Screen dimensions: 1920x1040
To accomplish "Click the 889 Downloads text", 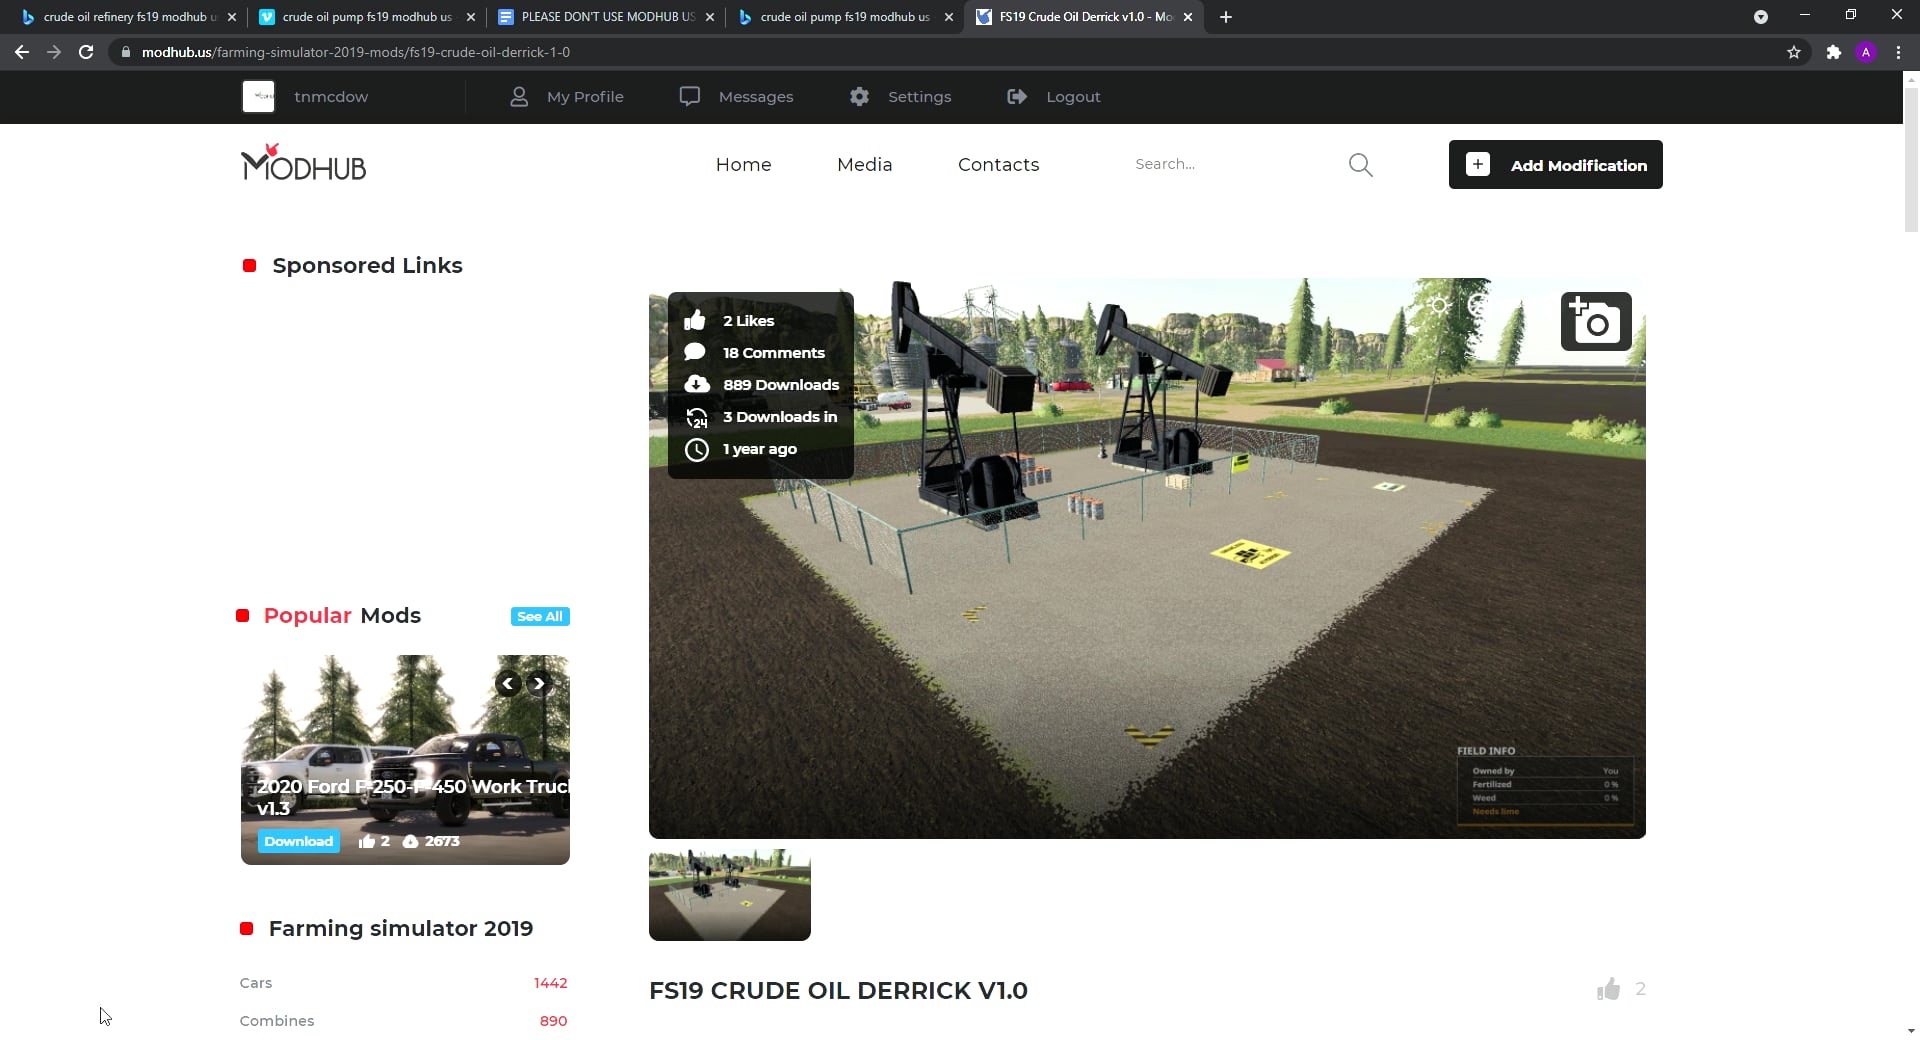I will (x=781, y=385).
